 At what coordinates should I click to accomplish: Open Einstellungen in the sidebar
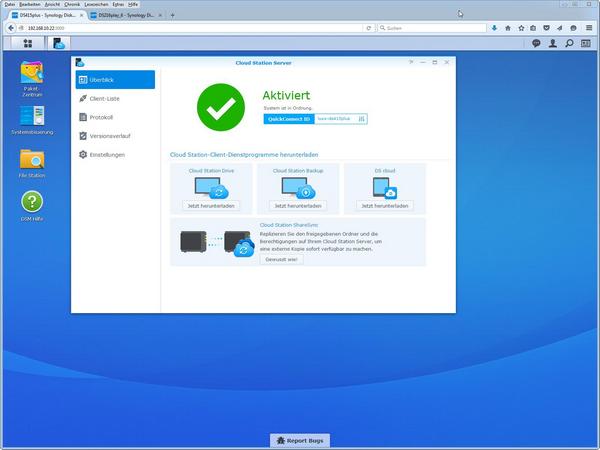tap(115, 155)
